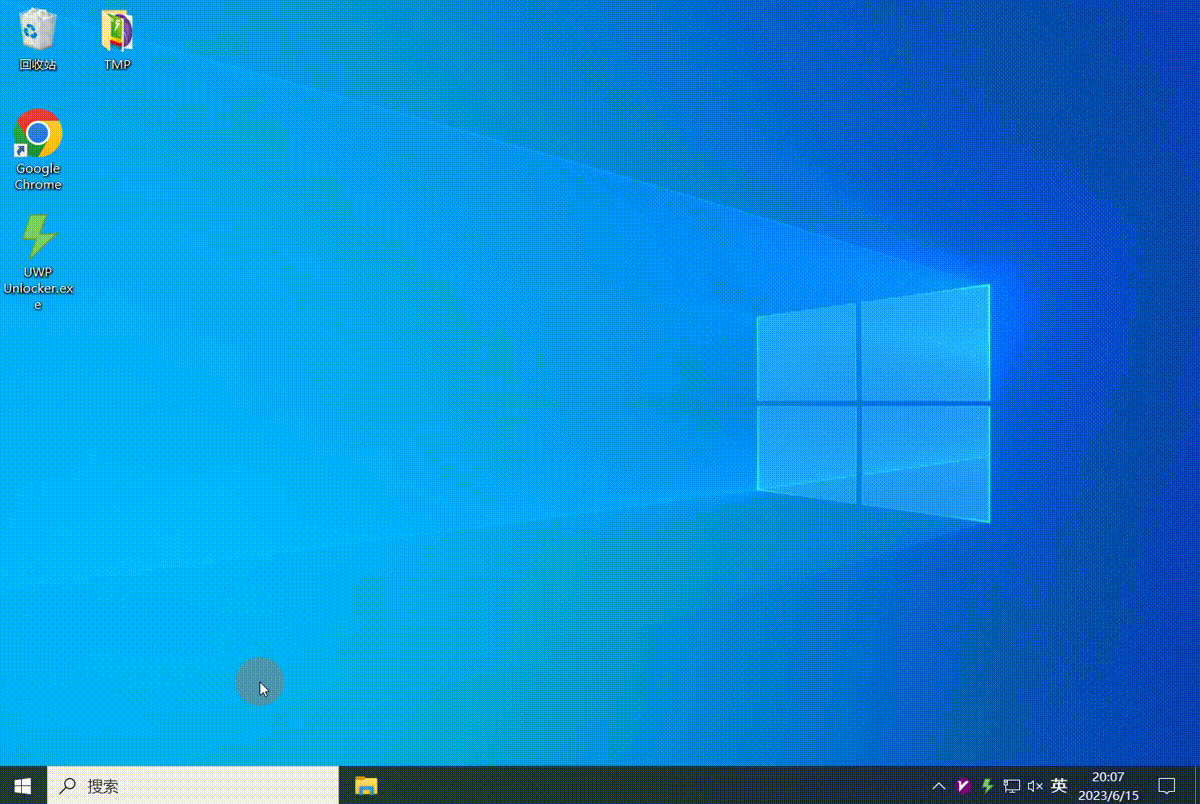Open File Explorer from the taskbar

point(367,786)
